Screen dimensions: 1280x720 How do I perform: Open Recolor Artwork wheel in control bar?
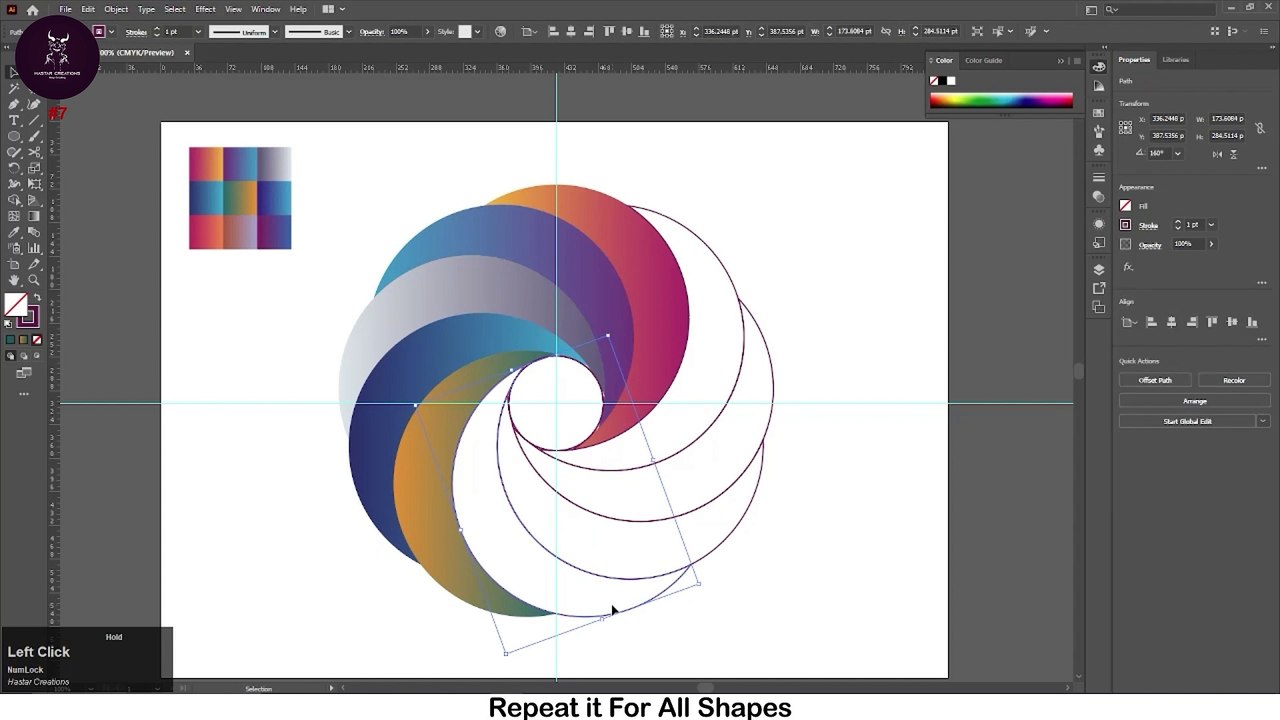(x=501, y=32)
